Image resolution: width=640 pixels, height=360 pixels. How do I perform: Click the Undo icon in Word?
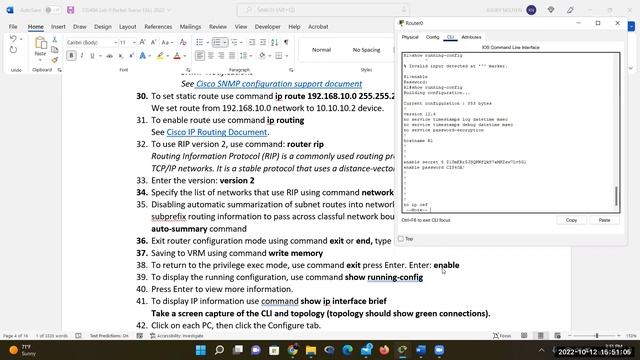tap(13, 39)
